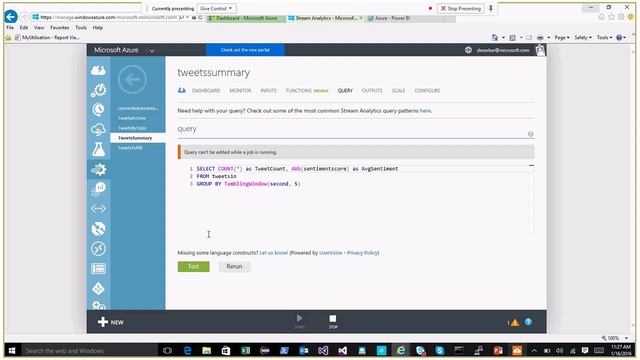Switch to the SCALE tab
Viewport: 640px width, 360px height.
(x=398, y=91)
